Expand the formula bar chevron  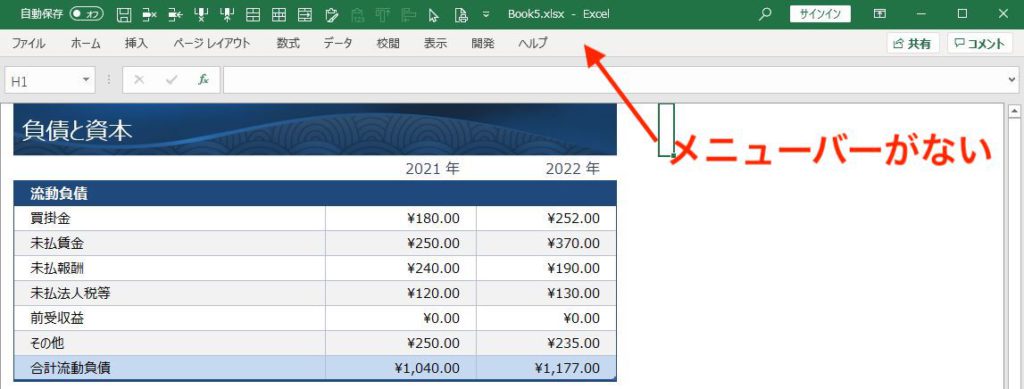point(1012,80)
